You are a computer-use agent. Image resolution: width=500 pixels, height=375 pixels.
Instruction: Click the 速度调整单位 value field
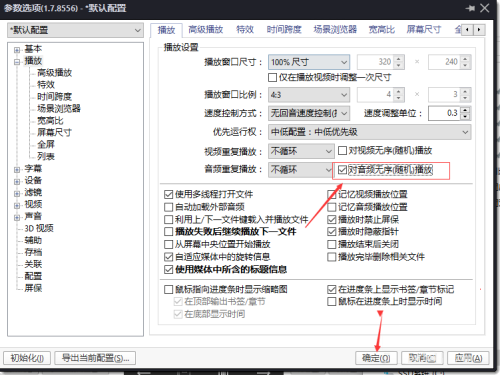444,113
